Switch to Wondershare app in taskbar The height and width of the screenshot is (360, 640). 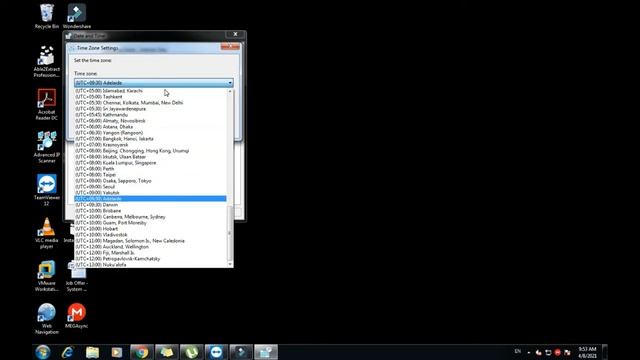(x=241, y=352)
